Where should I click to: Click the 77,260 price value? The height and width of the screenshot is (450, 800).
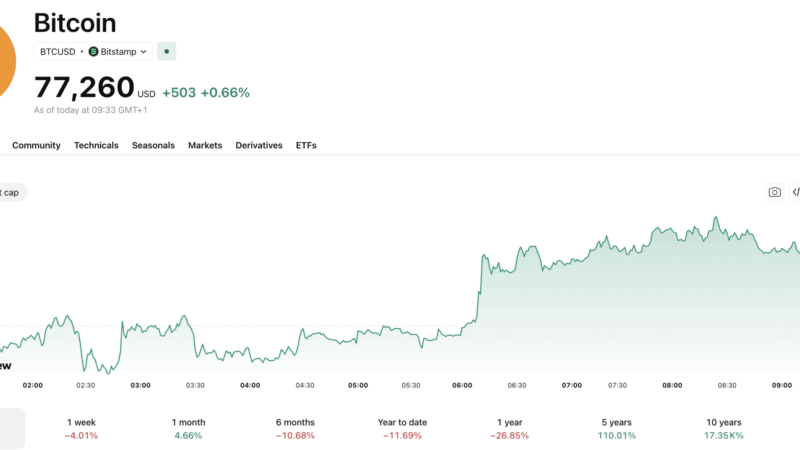click(x=84, y=87)
